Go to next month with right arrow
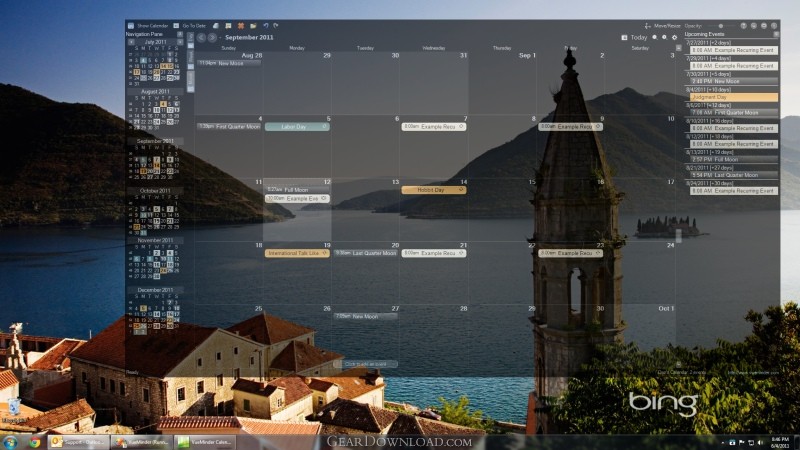 pyautogui.click(x=212, y=37)
